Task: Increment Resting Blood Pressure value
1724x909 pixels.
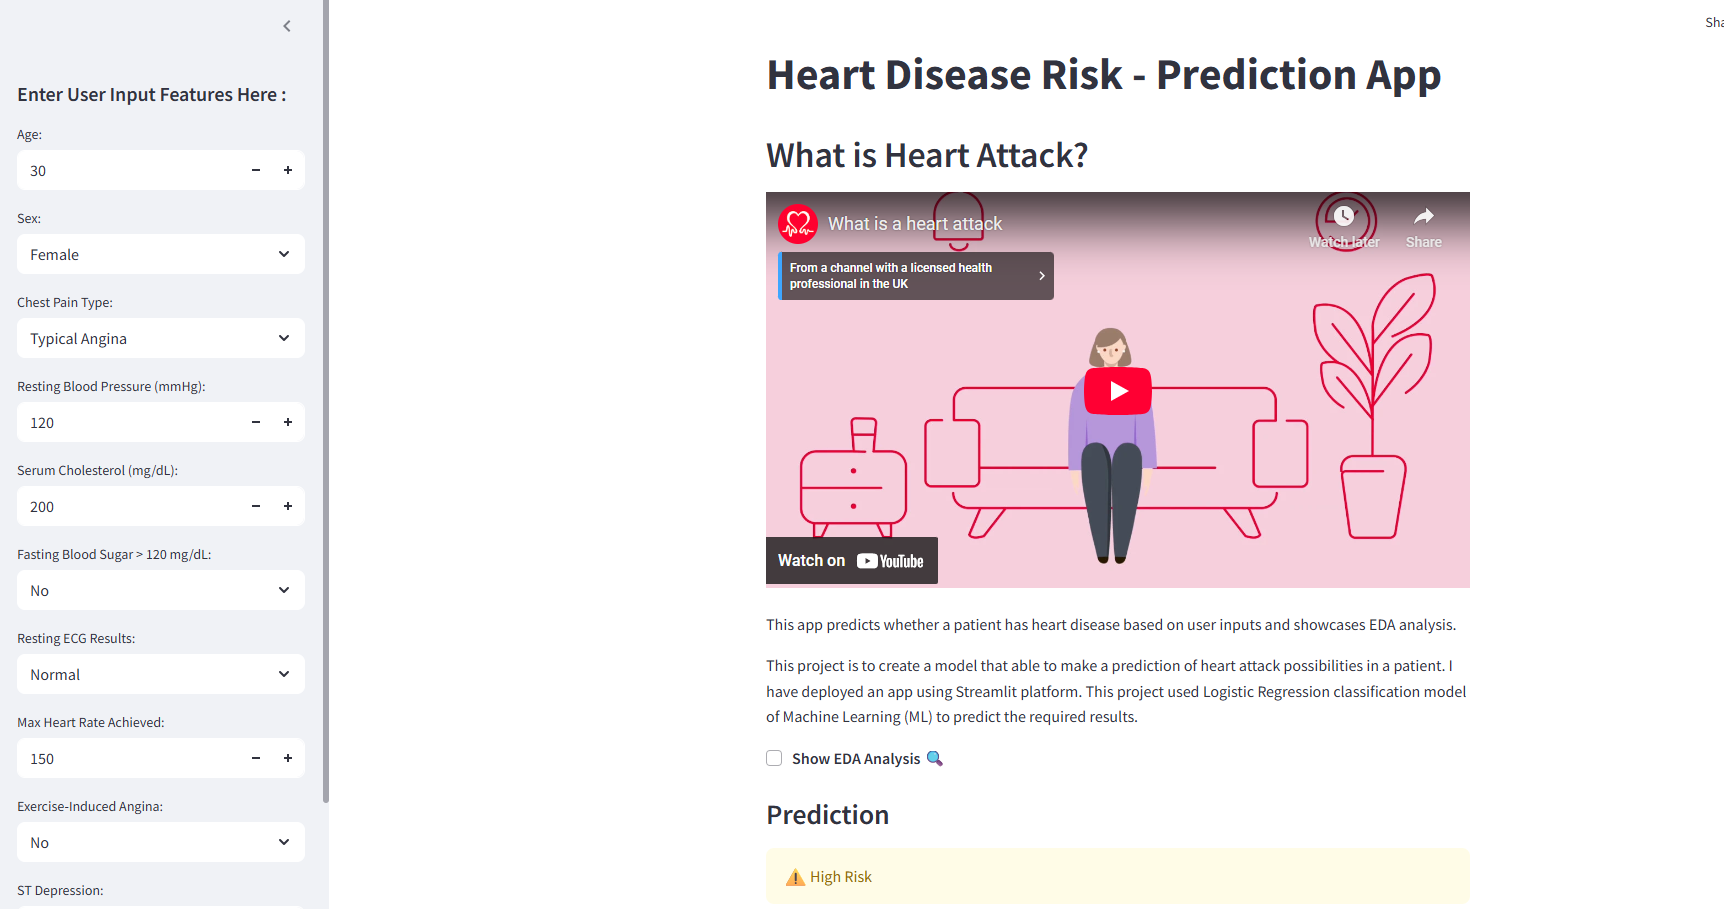Action: pos(288,422)
